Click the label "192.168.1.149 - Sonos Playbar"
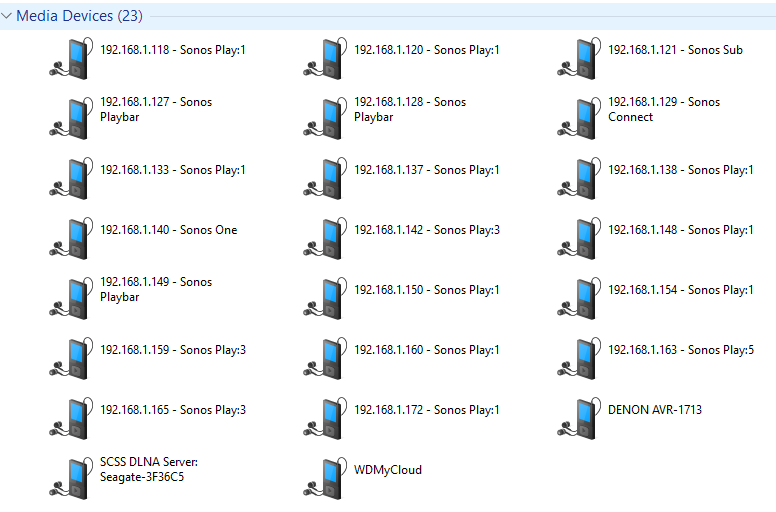The width and height of the screenshot is (776, 512). (156, 289)
